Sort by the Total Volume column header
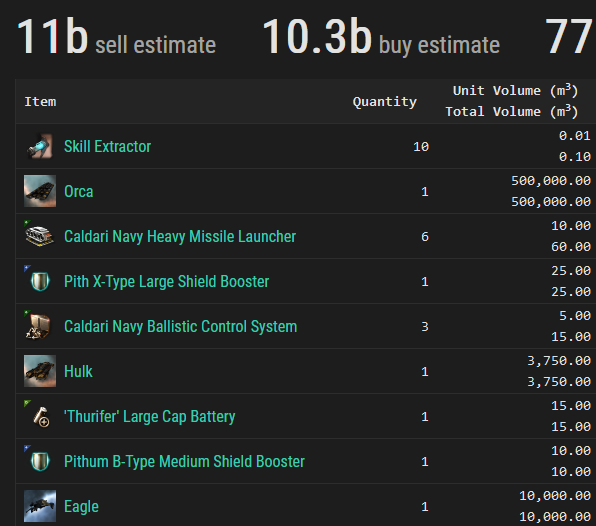 (512, 111)
